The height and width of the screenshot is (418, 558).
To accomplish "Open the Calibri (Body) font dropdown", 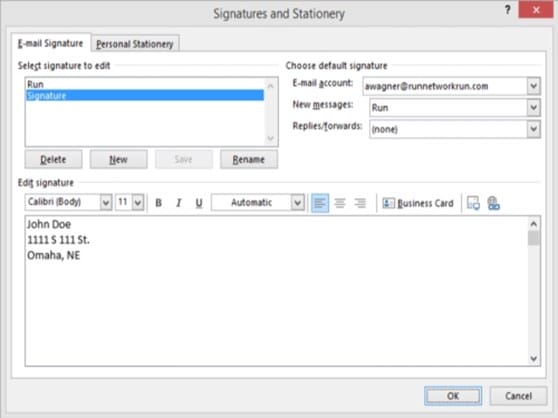I will point(106,203).
